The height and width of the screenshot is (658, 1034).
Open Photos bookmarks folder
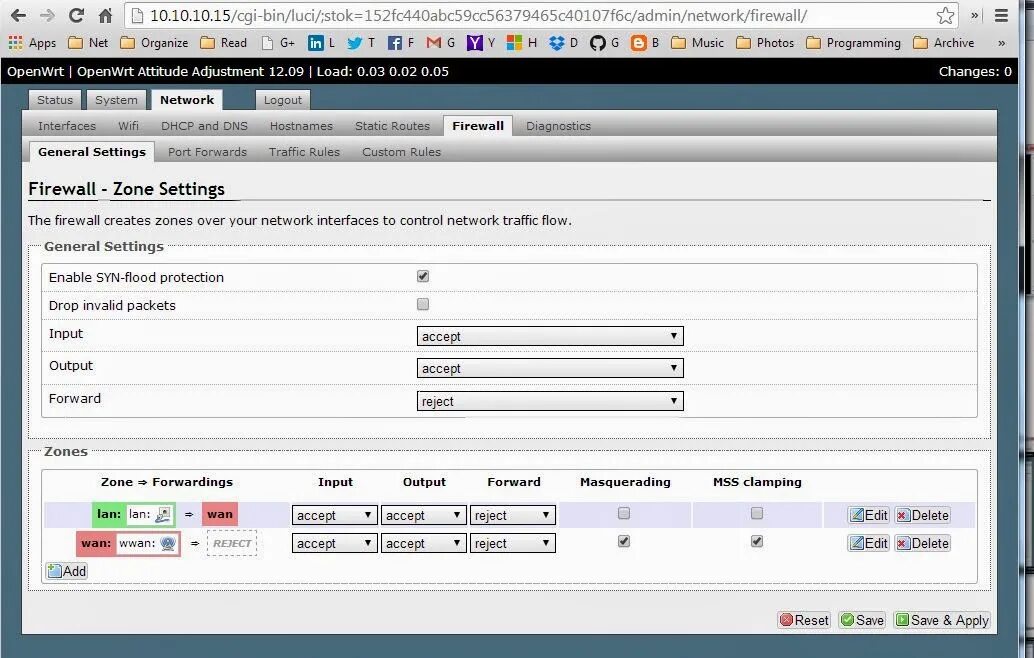pyautogui.click(x=765, y=43)
